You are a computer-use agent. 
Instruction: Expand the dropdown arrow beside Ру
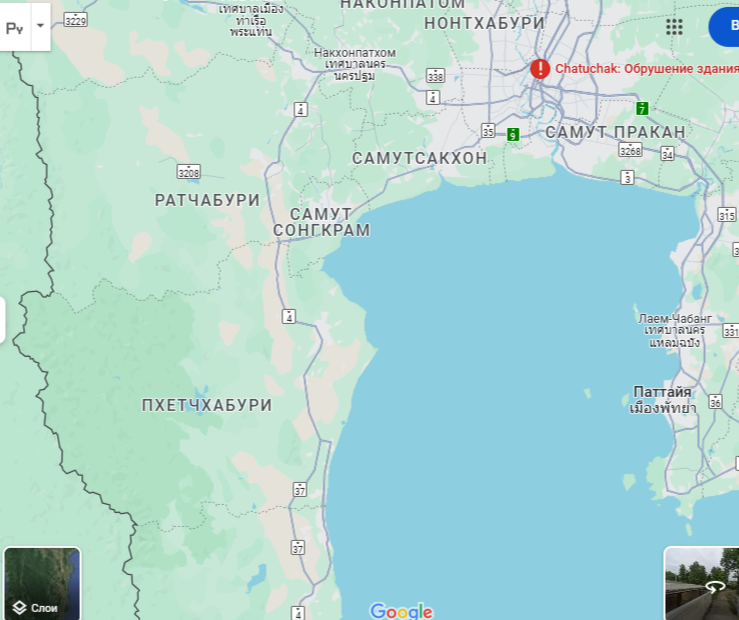(41, 26)
